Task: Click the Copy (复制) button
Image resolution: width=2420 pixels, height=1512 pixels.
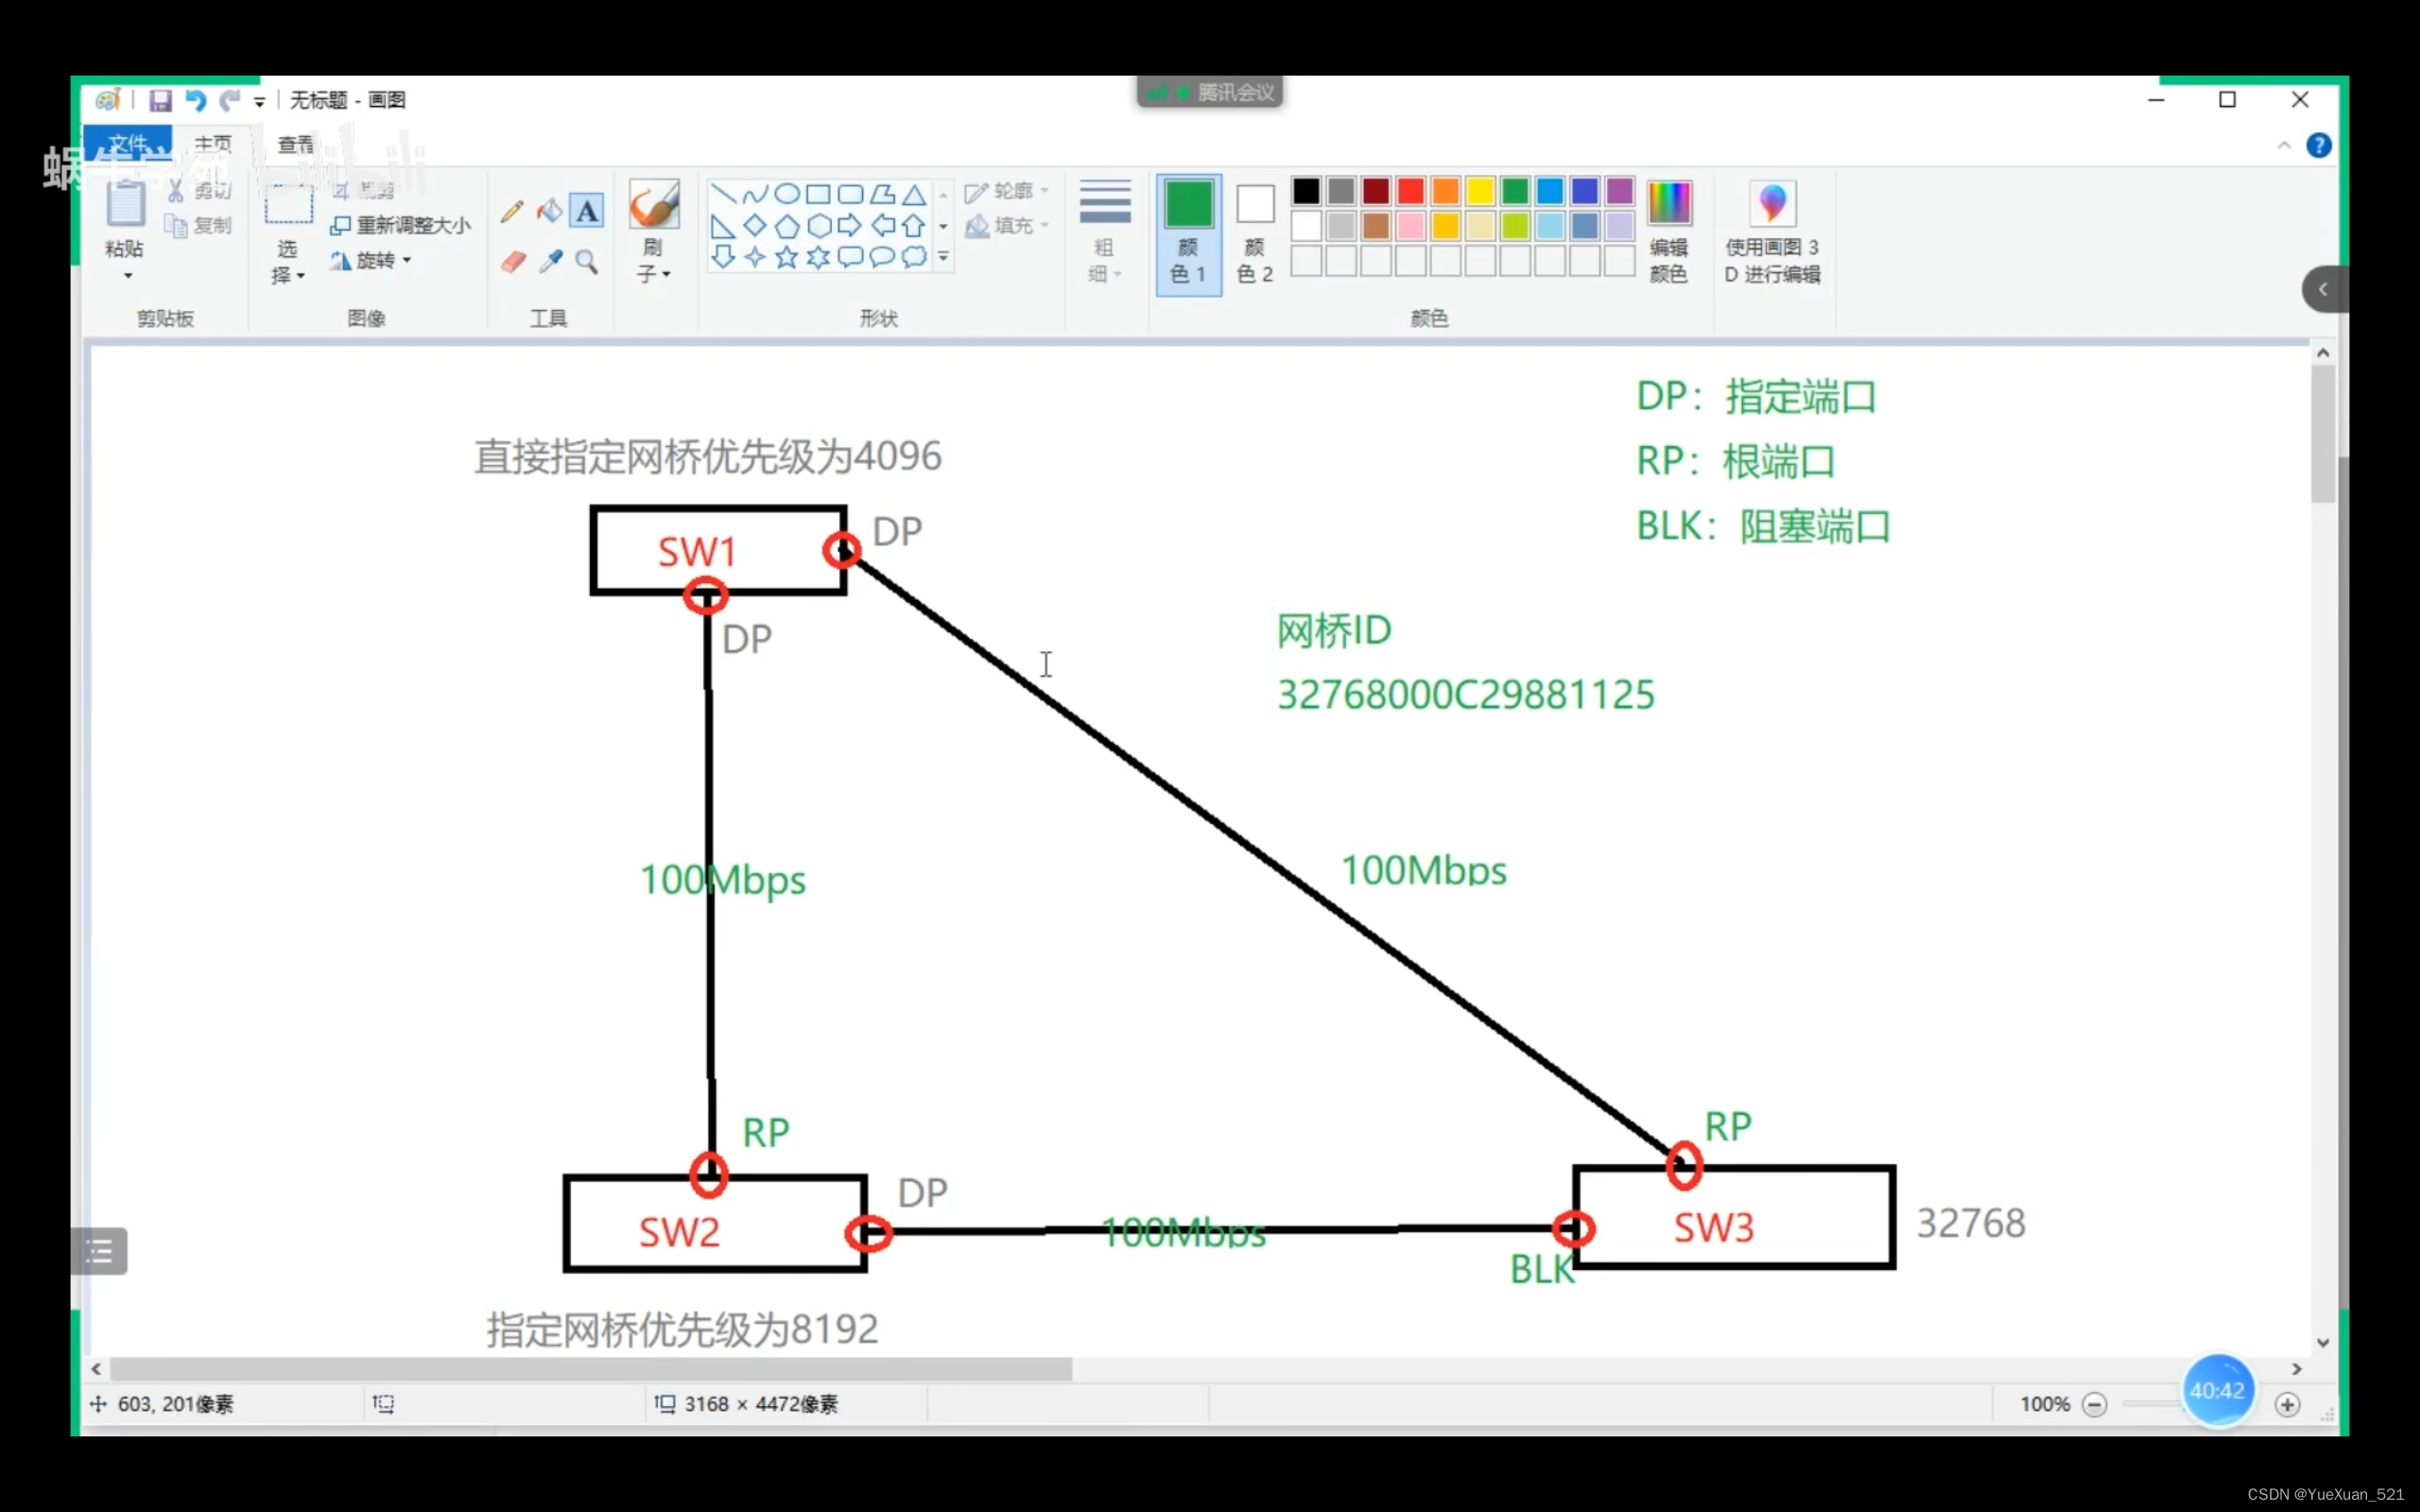Action: click(x=199, y=226)
